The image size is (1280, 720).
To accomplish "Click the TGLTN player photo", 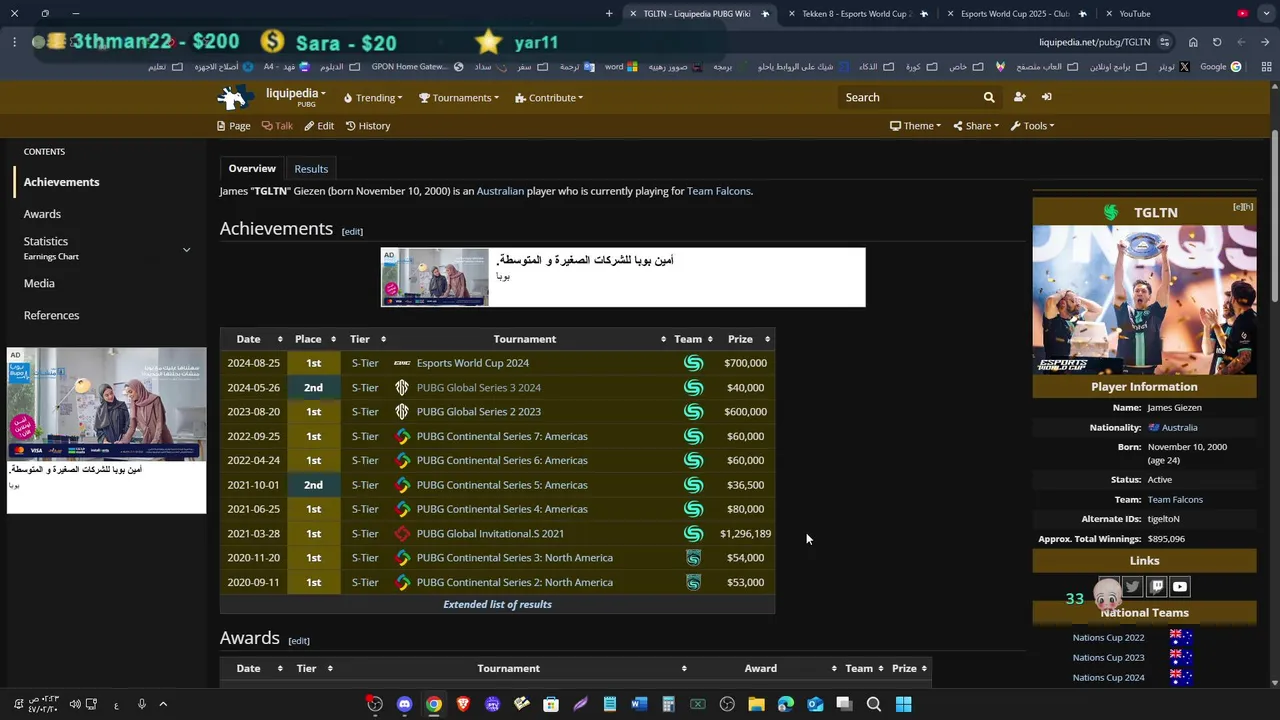I will (x=1144, y=299).
